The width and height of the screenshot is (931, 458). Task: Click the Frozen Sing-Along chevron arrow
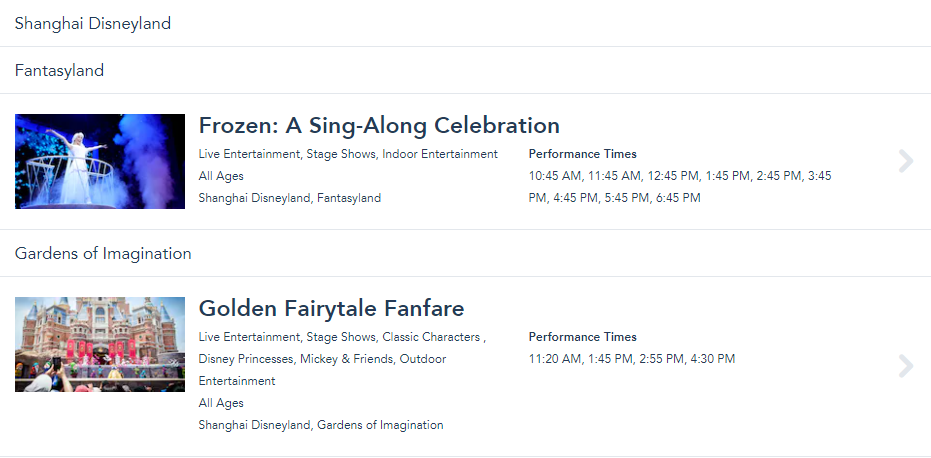point(906,161)
